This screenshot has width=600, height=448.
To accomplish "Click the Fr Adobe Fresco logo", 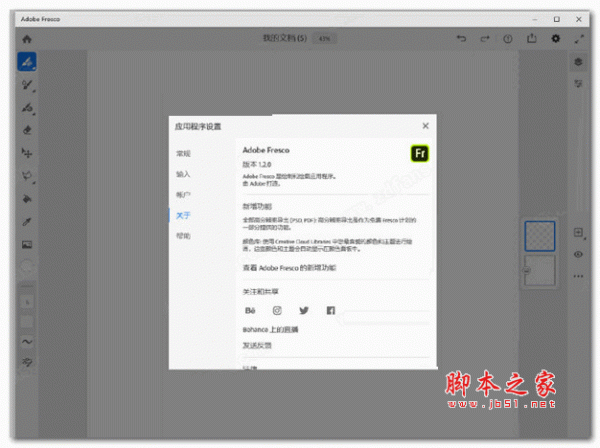I will click(x=420, y=153).
